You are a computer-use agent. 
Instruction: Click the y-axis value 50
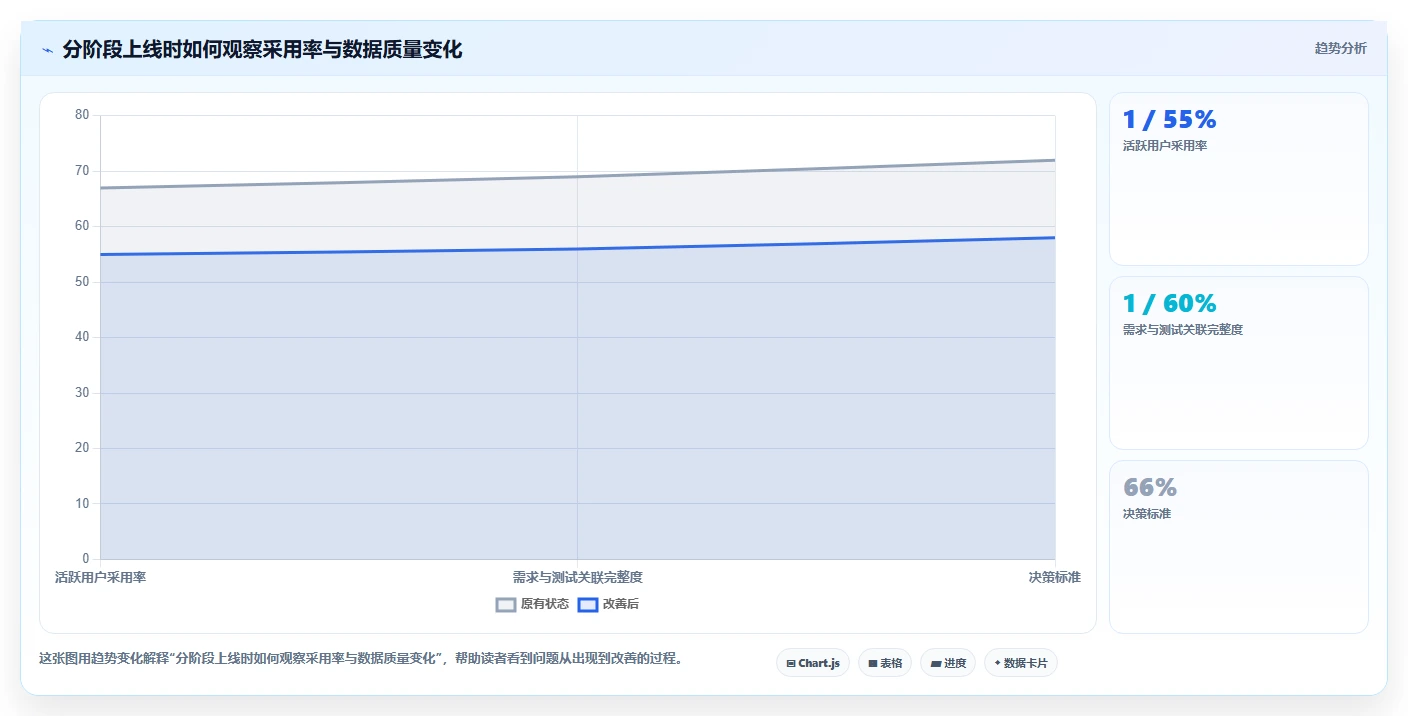82,282
